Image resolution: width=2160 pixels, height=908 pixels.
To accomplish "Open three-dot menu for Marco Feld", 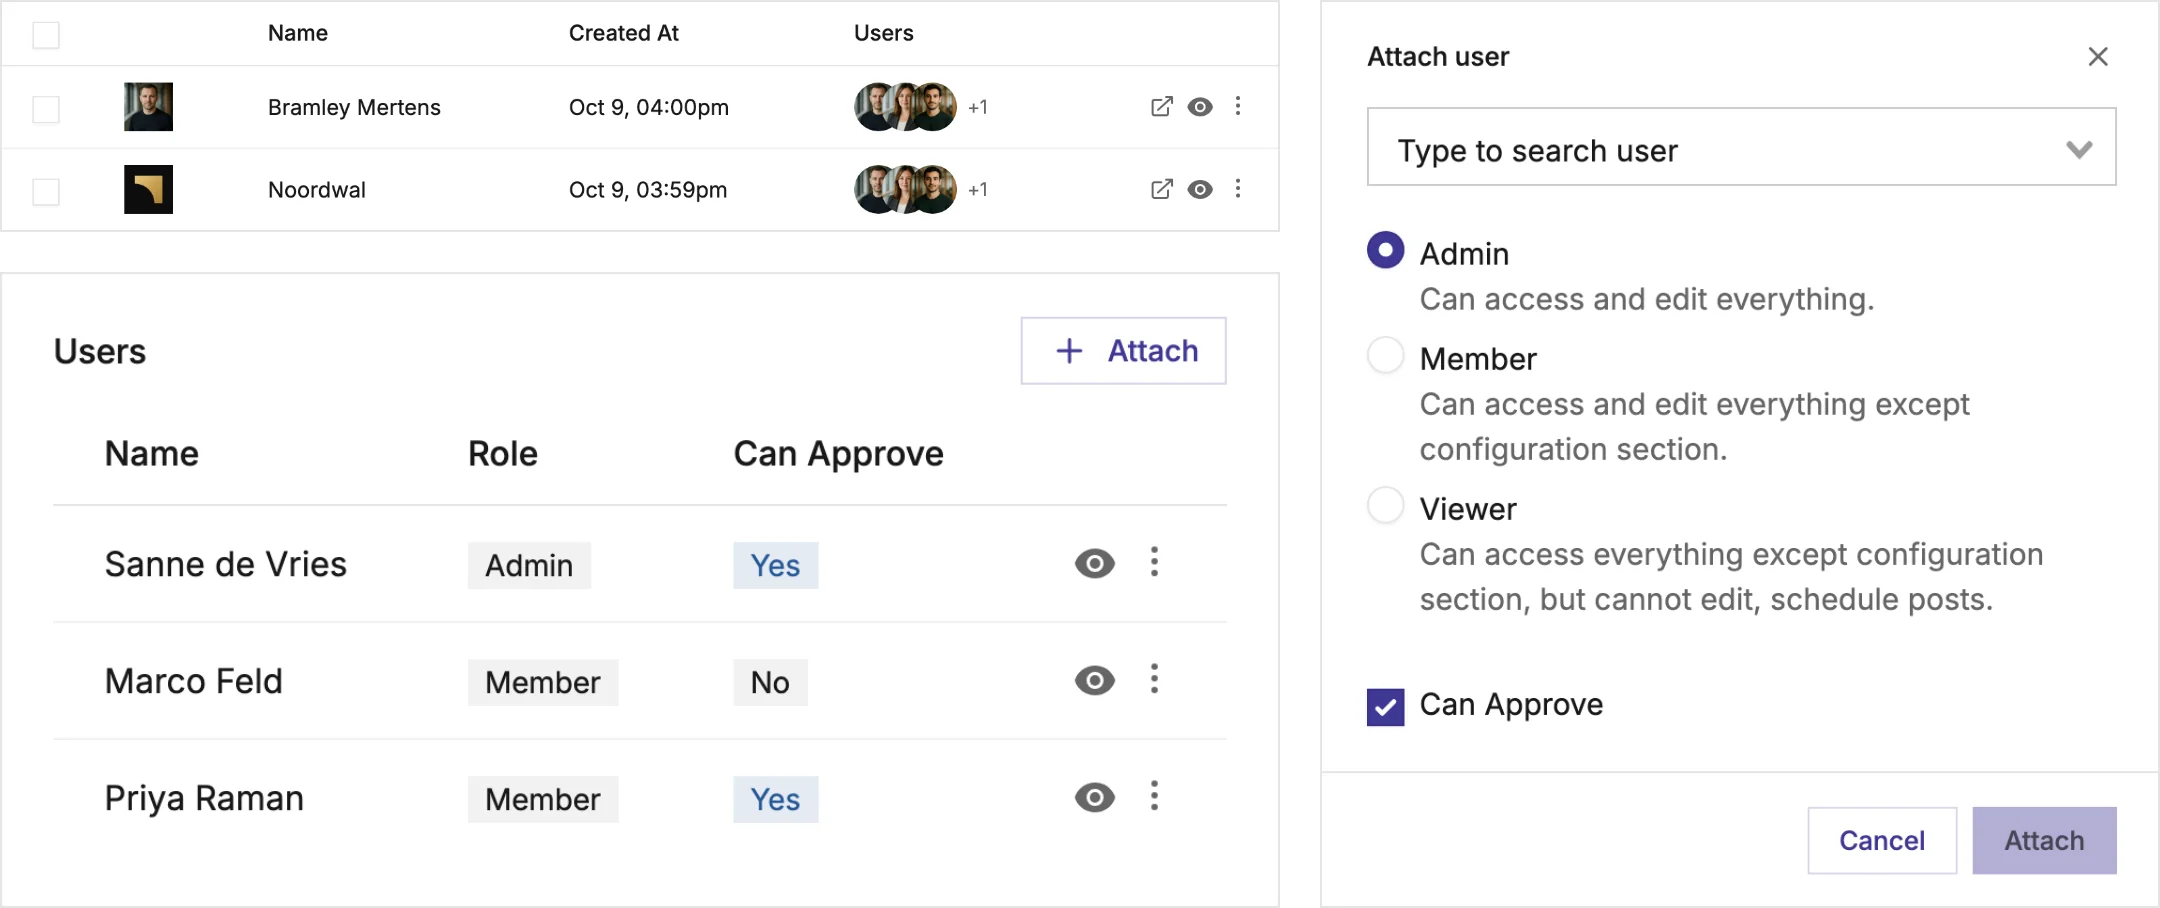I will tap(1154, 679).
